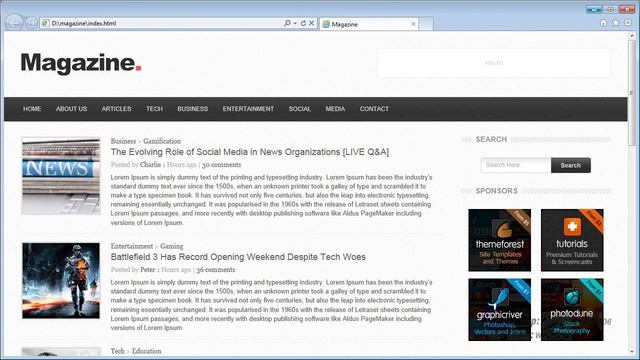Click the Magazine logo
Image resolution: width=640 pixels, height=360 pixels.
(81, 63)
